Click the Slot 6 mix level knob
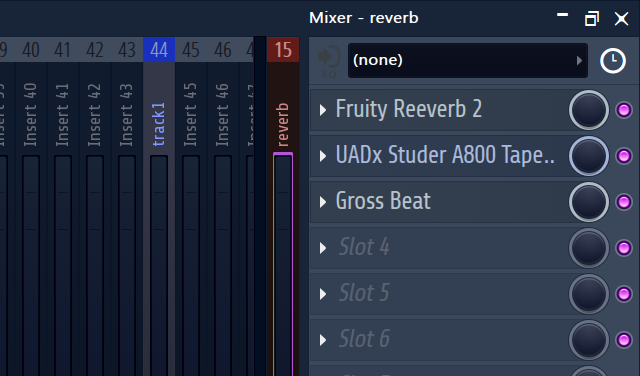Viewport: 640px width, 376px height. click(x=589, y=340)
